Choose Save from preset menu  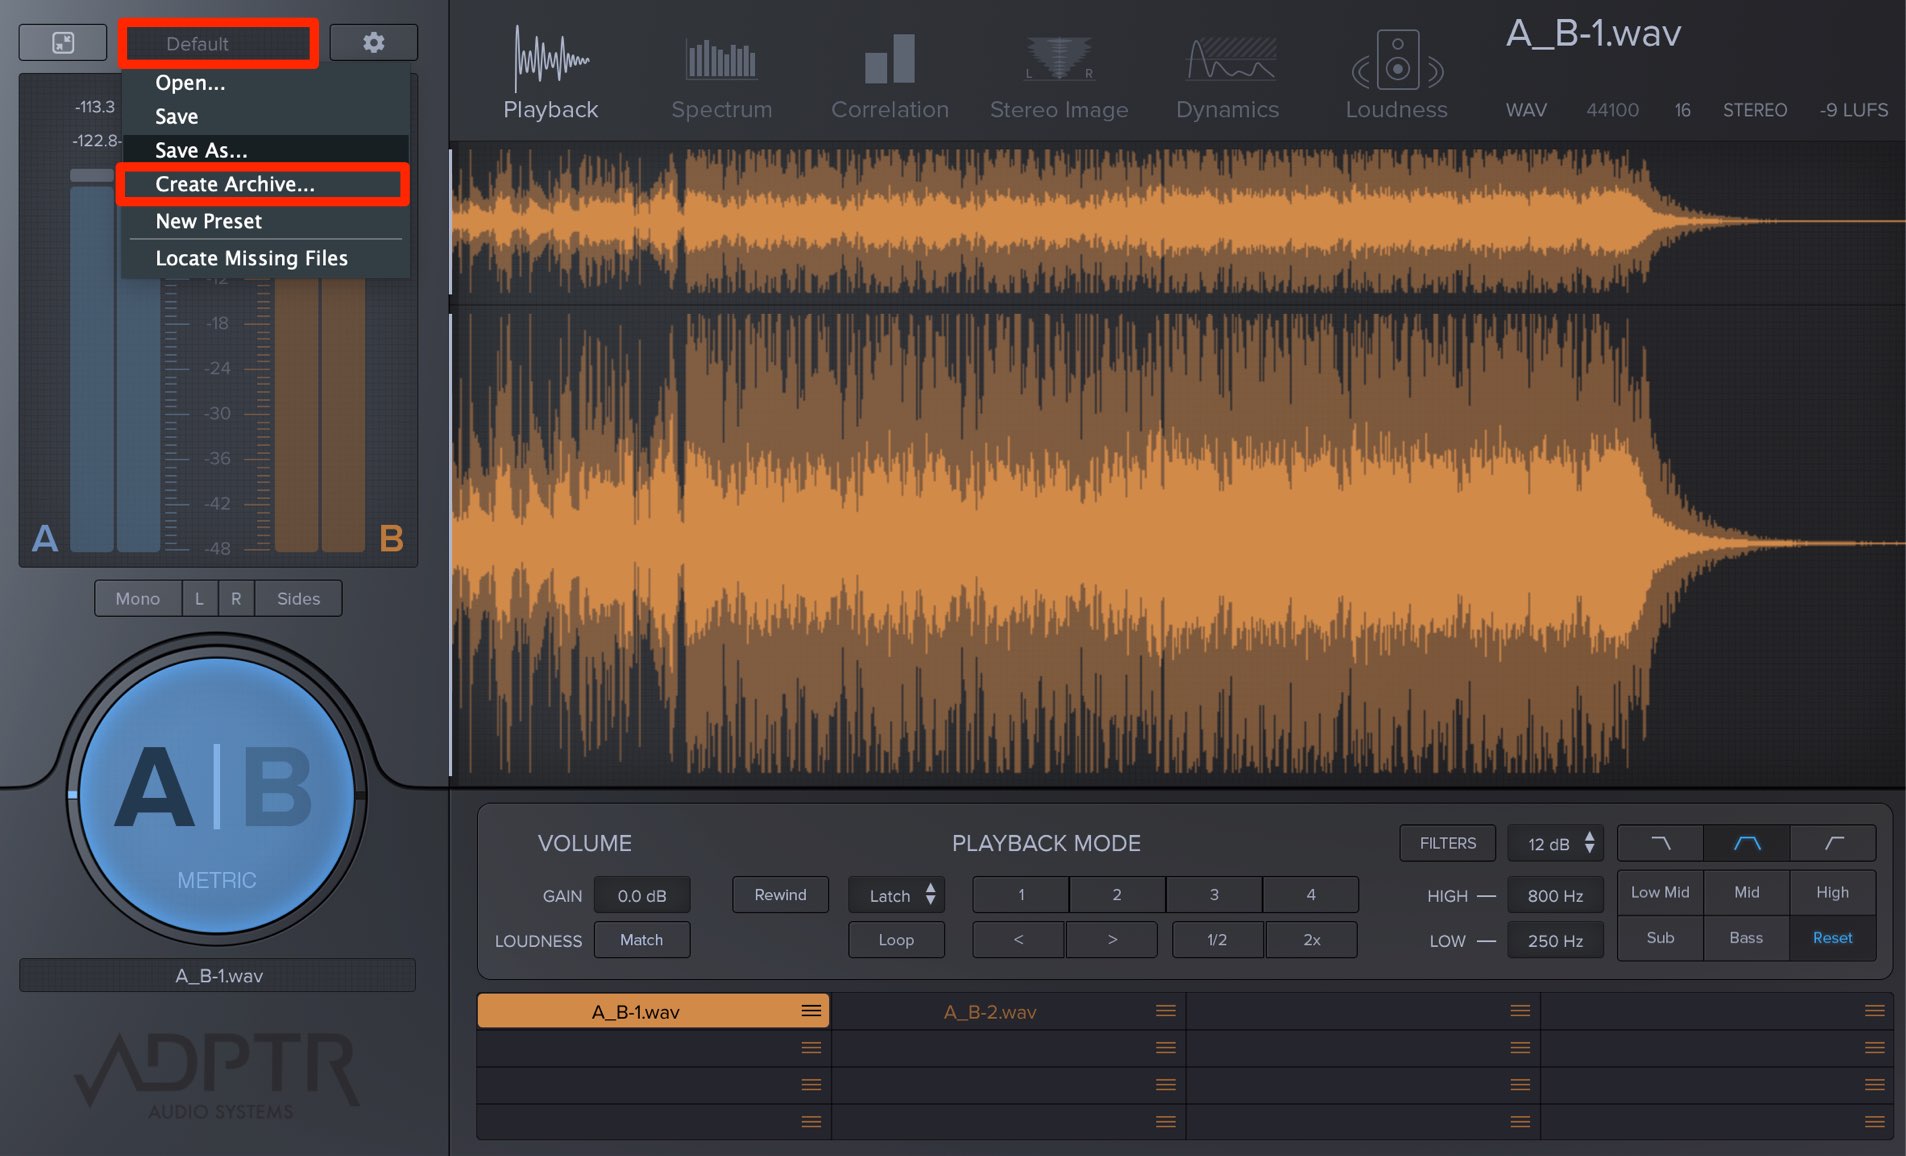coord(266,117)
